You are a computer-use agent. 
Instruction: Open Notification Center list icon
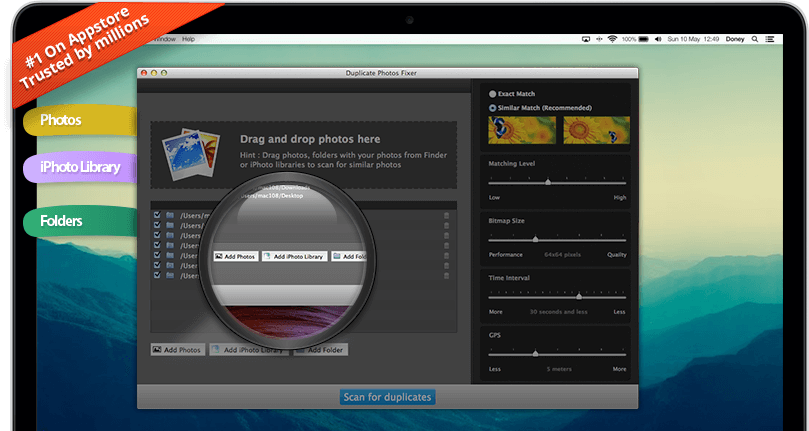click(770, 39)
